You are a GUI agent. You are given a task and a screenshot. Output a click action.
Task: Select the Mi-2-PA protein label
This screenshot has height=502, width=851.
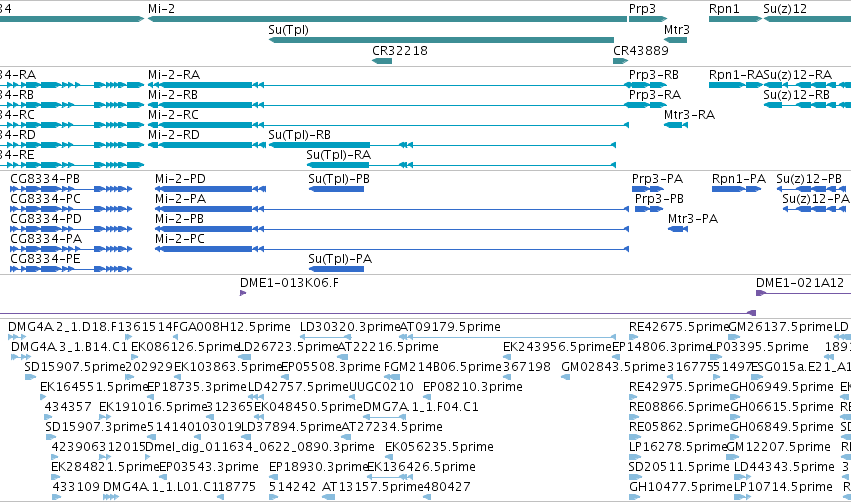pos(180,199)
